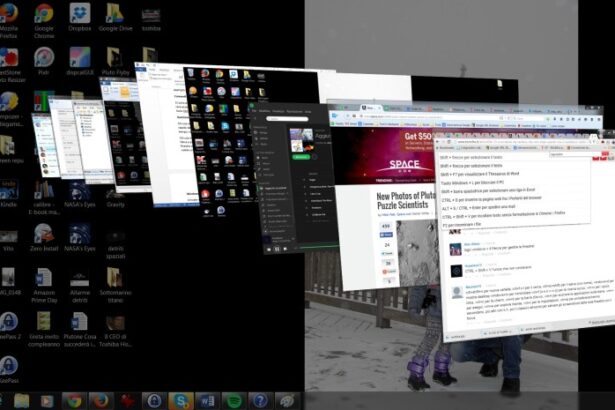Open the Amazon Prime Day desktop file

point(44,277)
